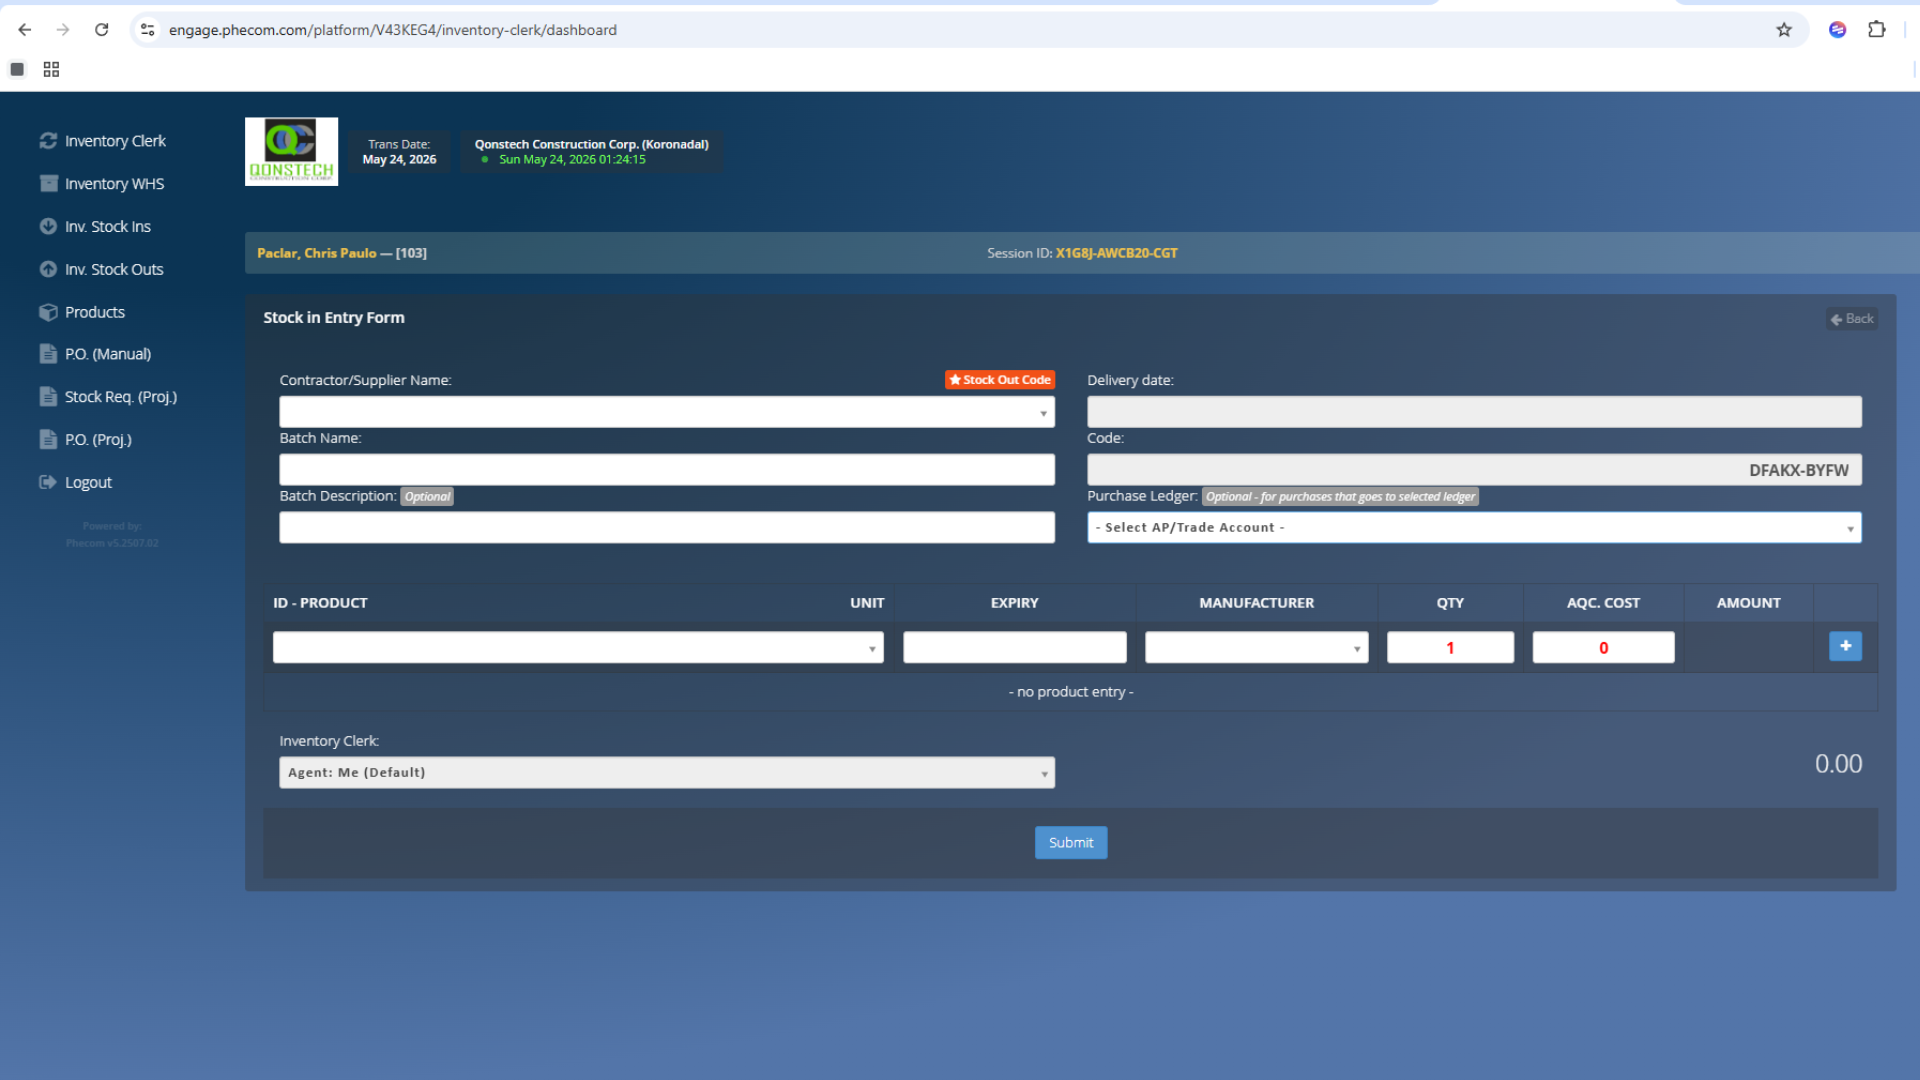Click the Optional tag beside Batch Description
The width and height of the screenshot is (1920, 1080).
tap(427, 497)
